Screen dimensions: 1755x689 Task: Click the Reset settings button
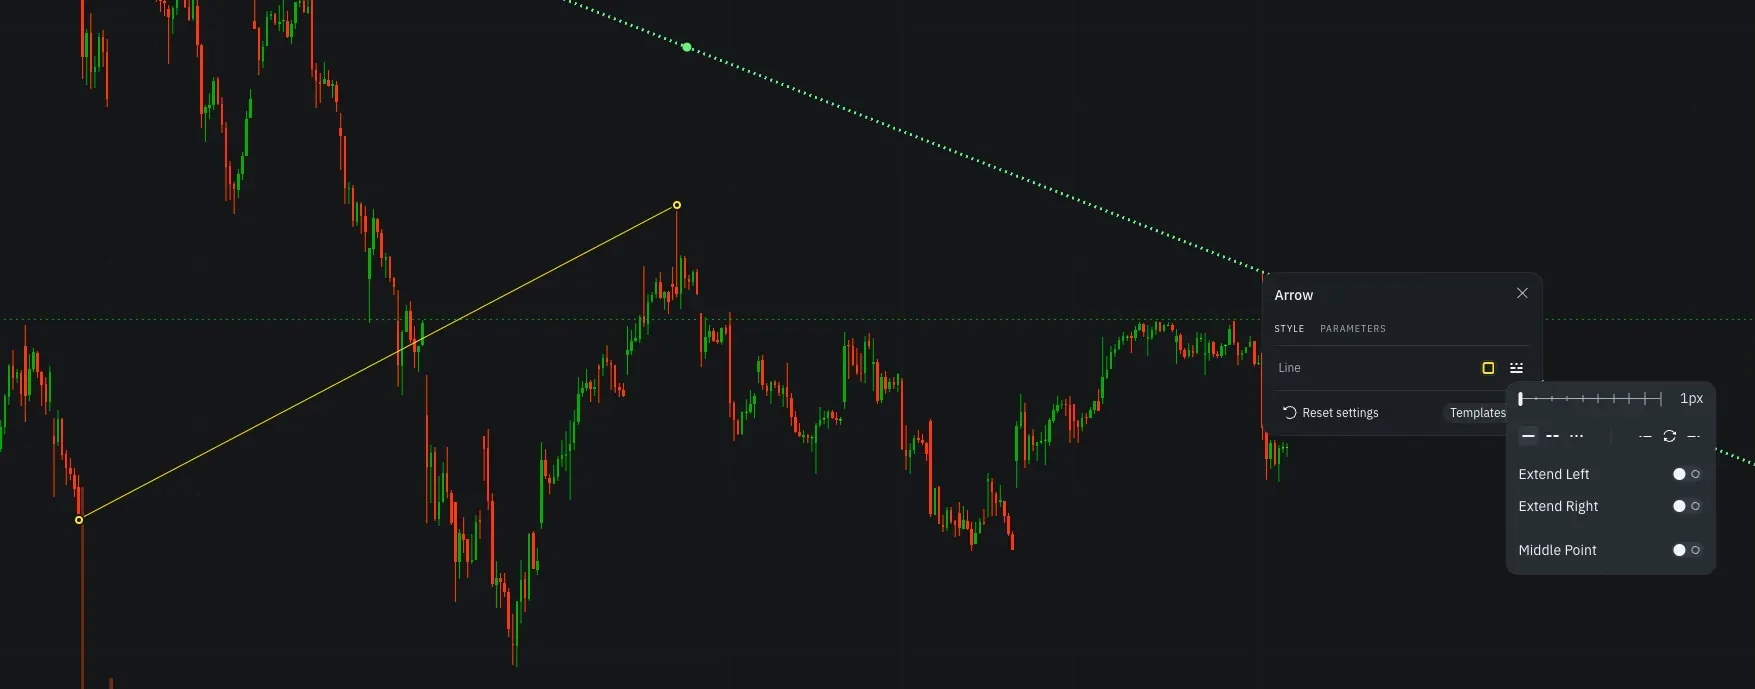click(x=1330, y=413)
